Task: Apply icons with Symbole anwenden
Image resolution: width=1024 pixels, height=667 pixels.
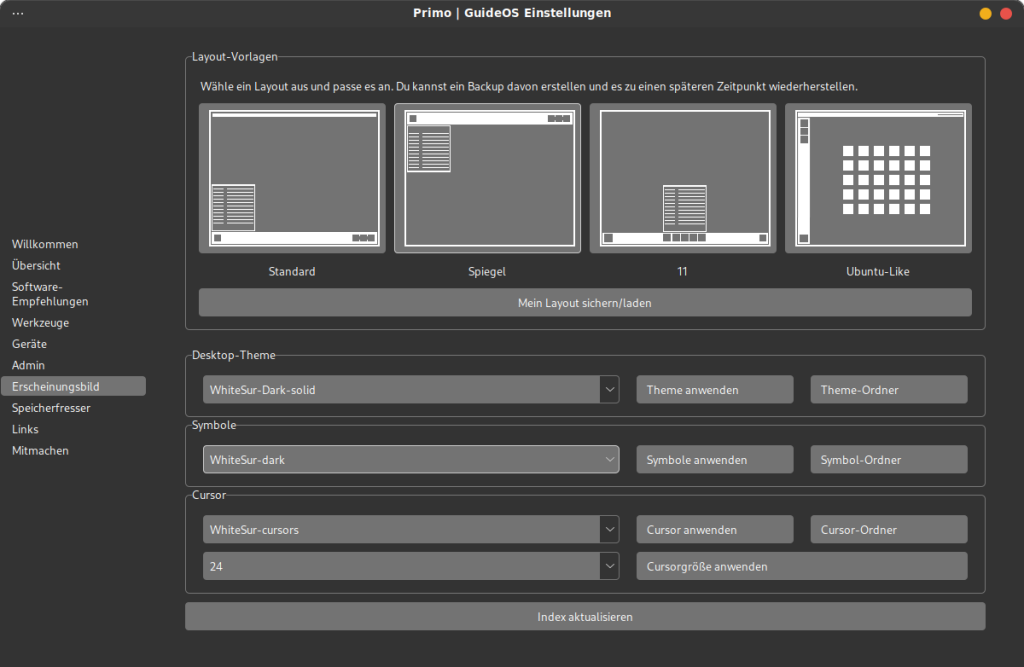Action: click(x=714, y=459)
